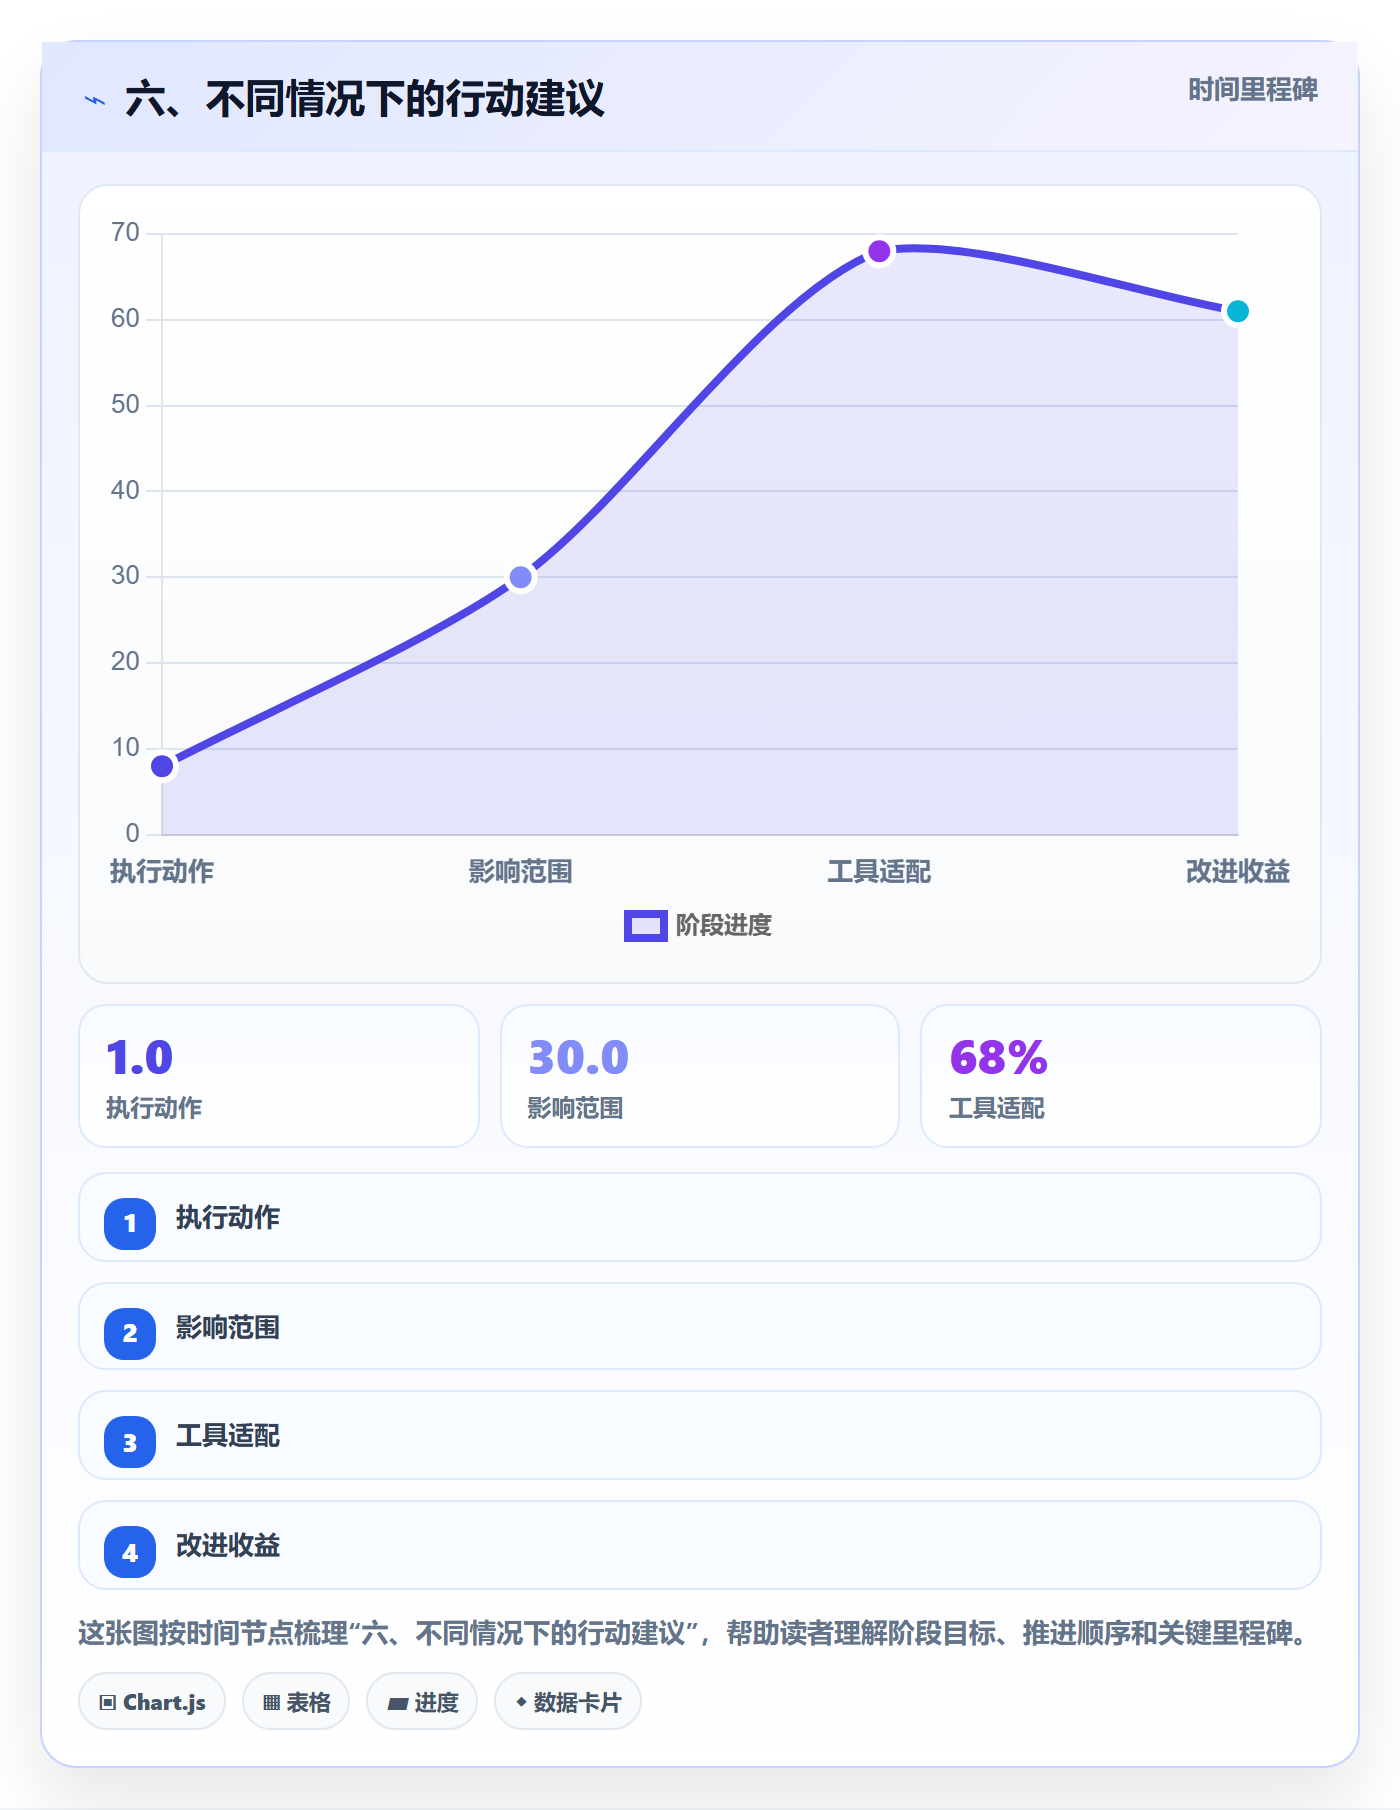Click the 影响范围 text in the numbered list
Viewport: 1400px width, 1810px height.
(228, 1328)
